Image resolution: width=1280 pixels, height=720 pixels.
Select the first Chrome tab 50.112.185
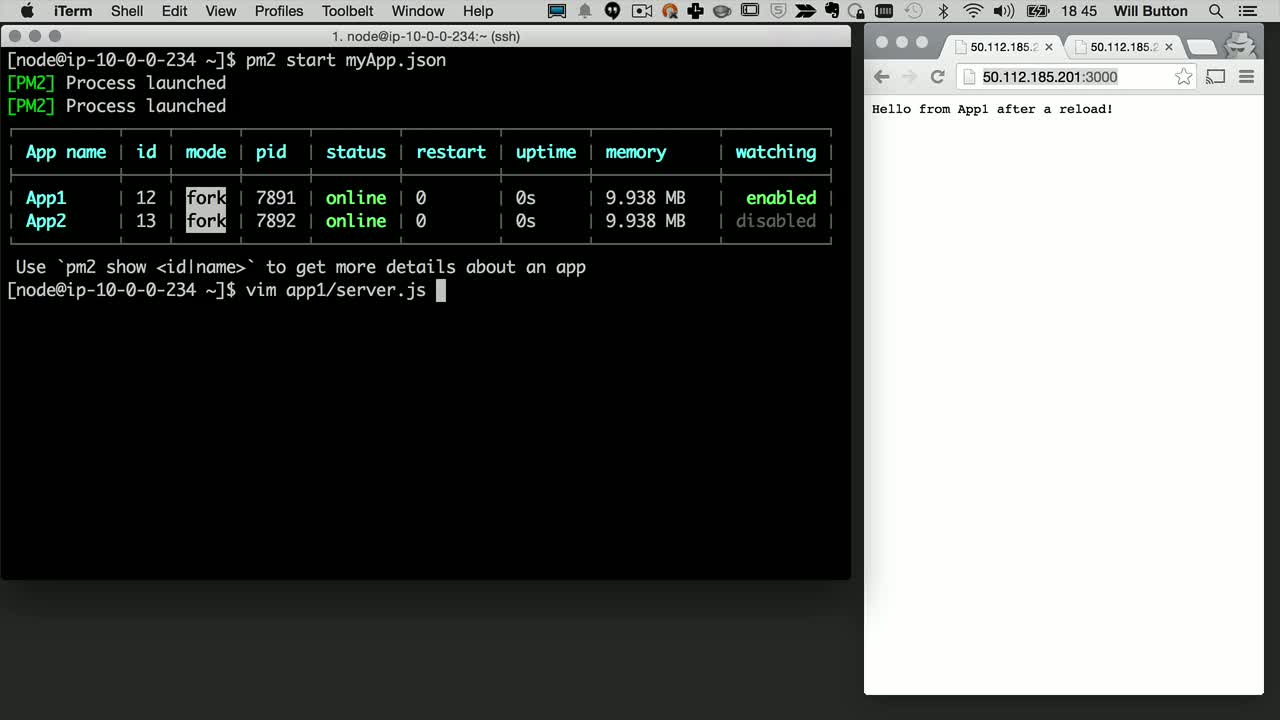[1004, 47]
